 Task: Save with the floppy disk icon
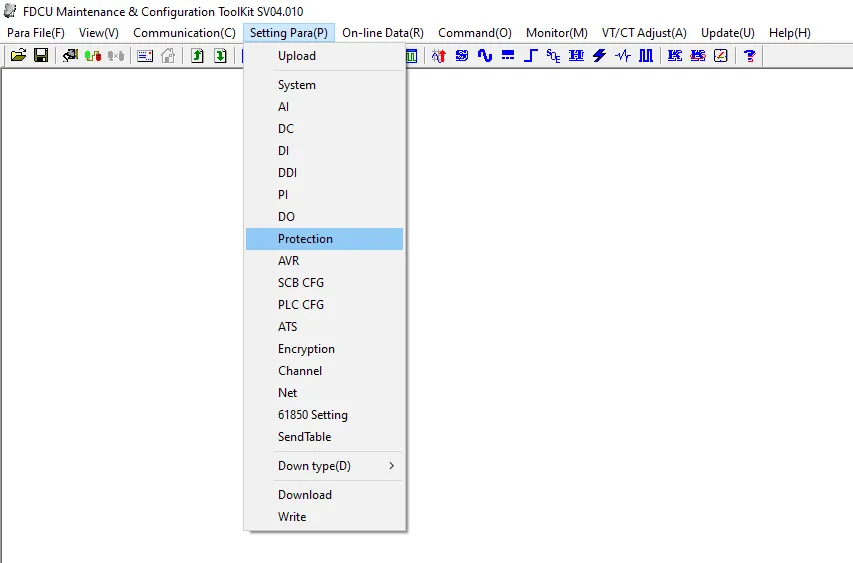coord(41,55)
